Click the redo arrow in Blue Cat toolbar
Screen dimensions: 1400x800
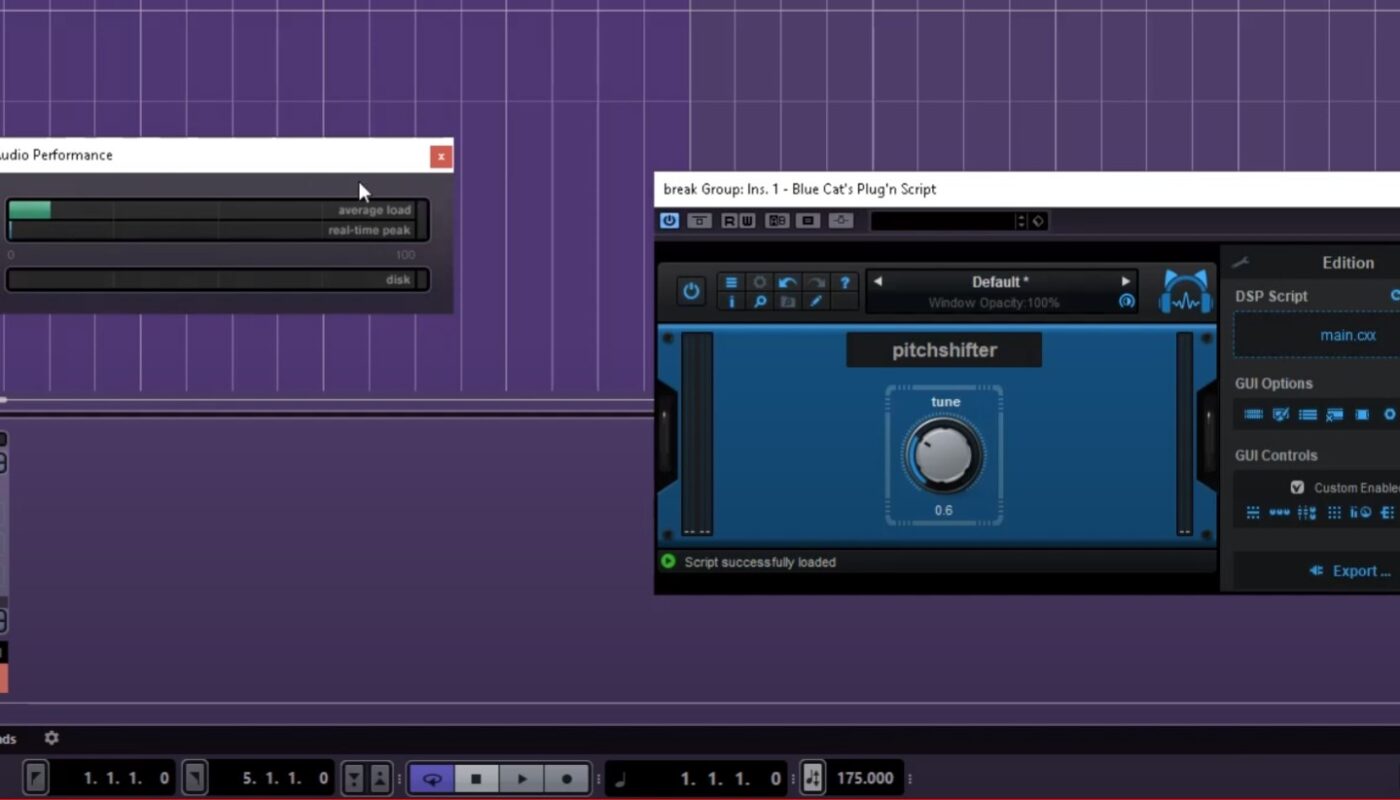816,282
